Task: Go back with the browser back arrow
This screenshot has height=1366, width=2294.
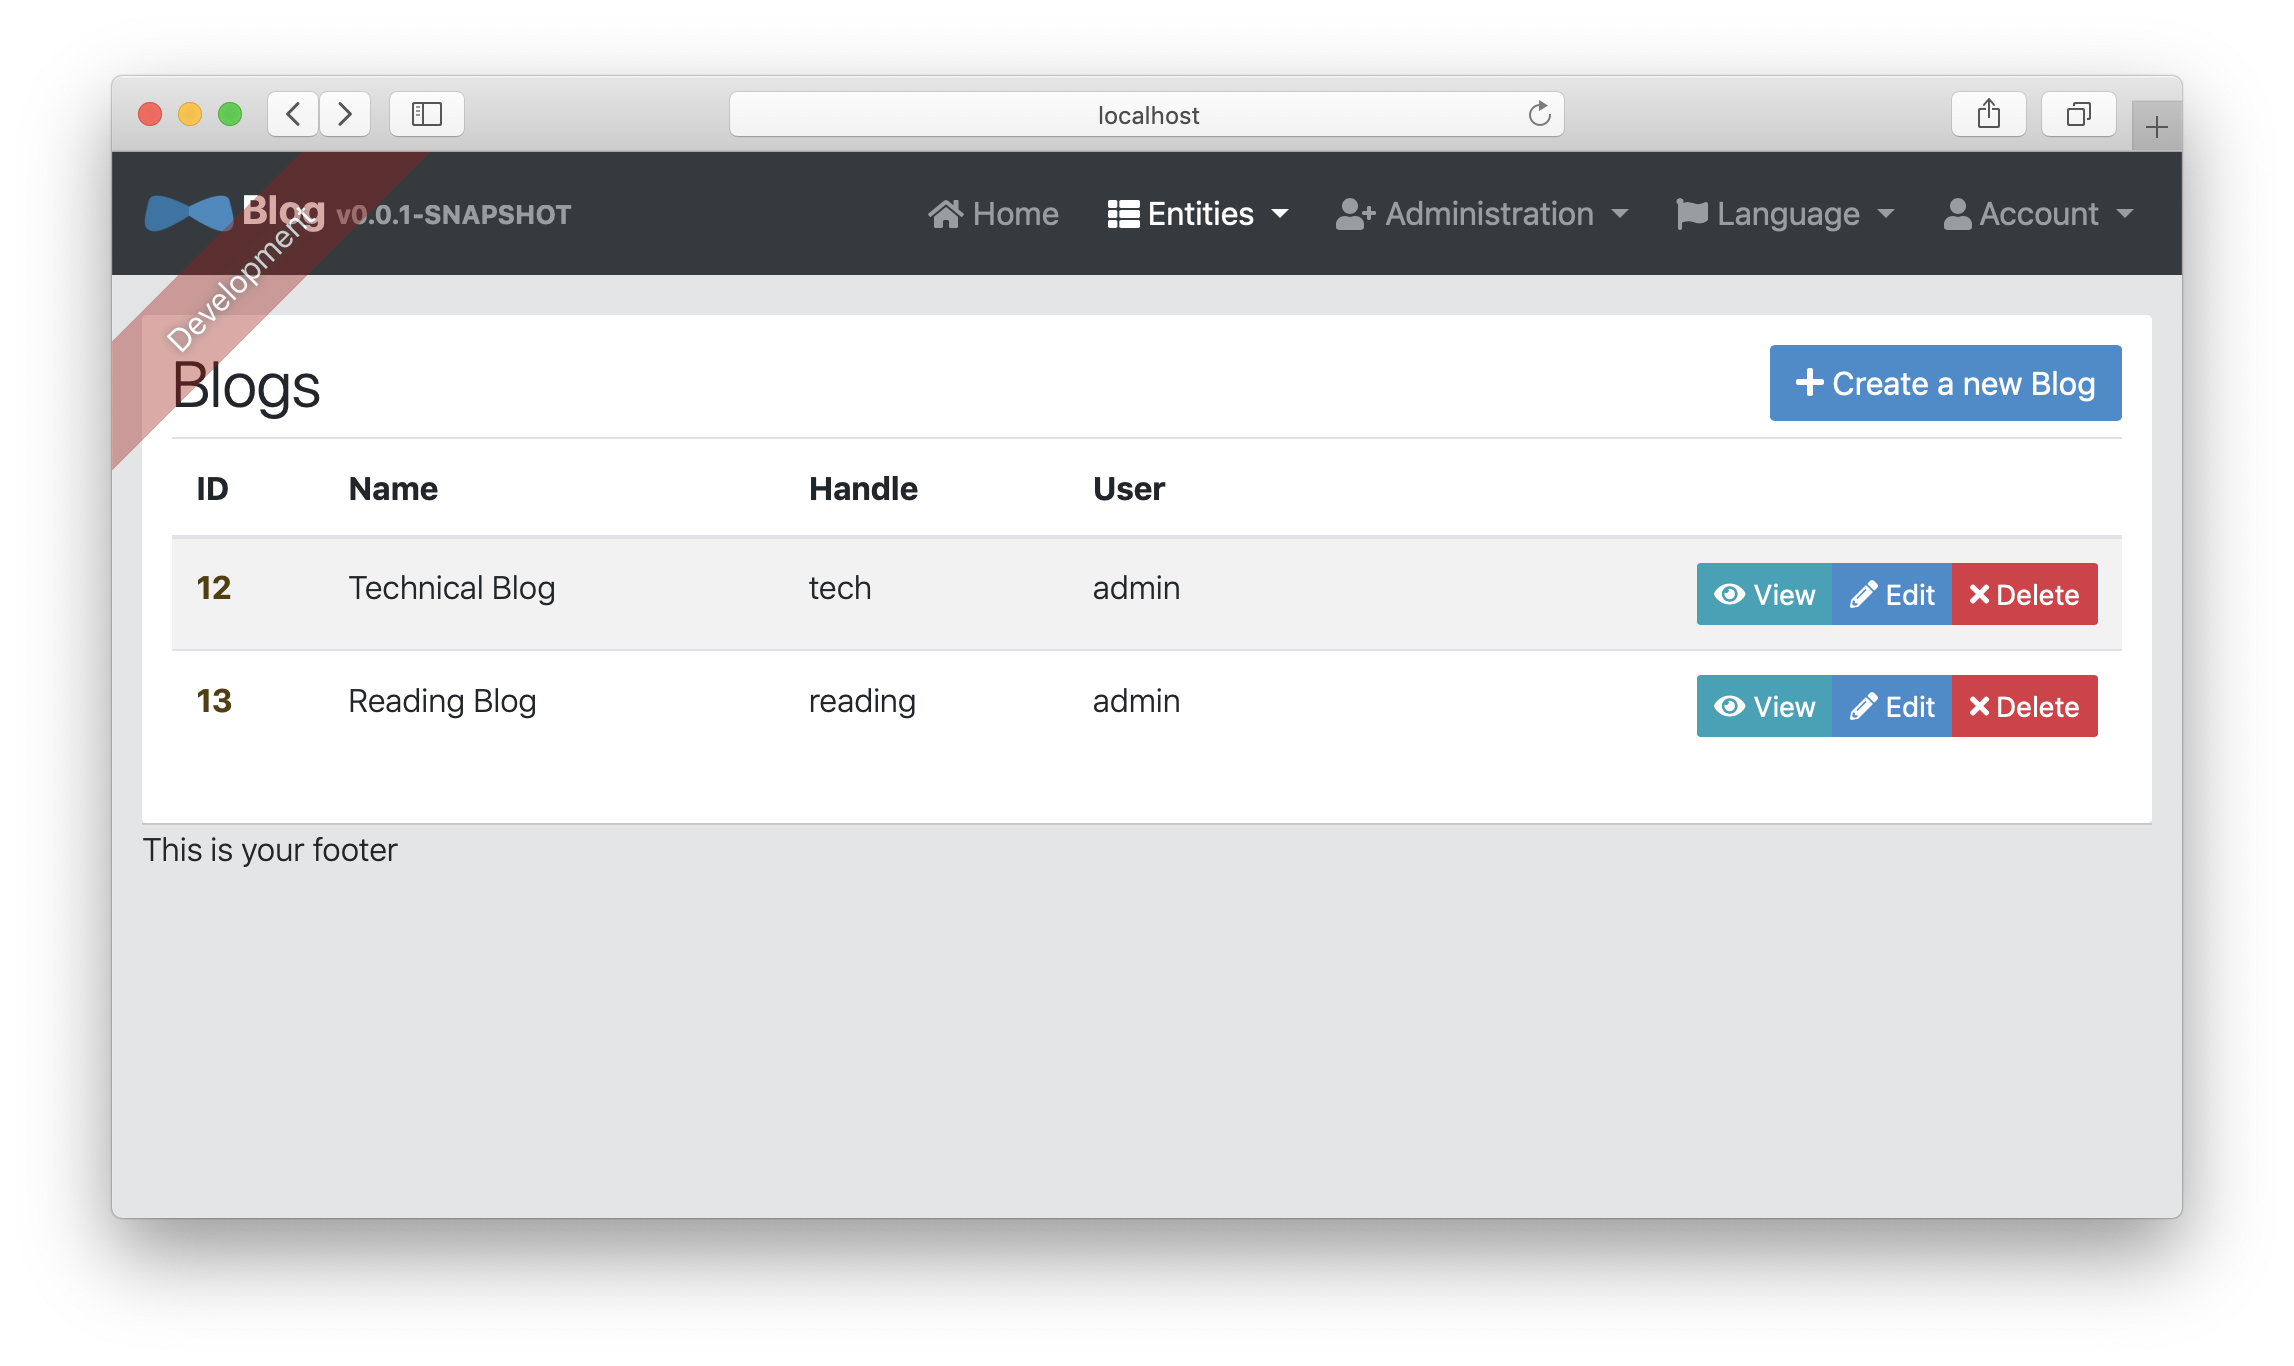Action: point(293,114)
